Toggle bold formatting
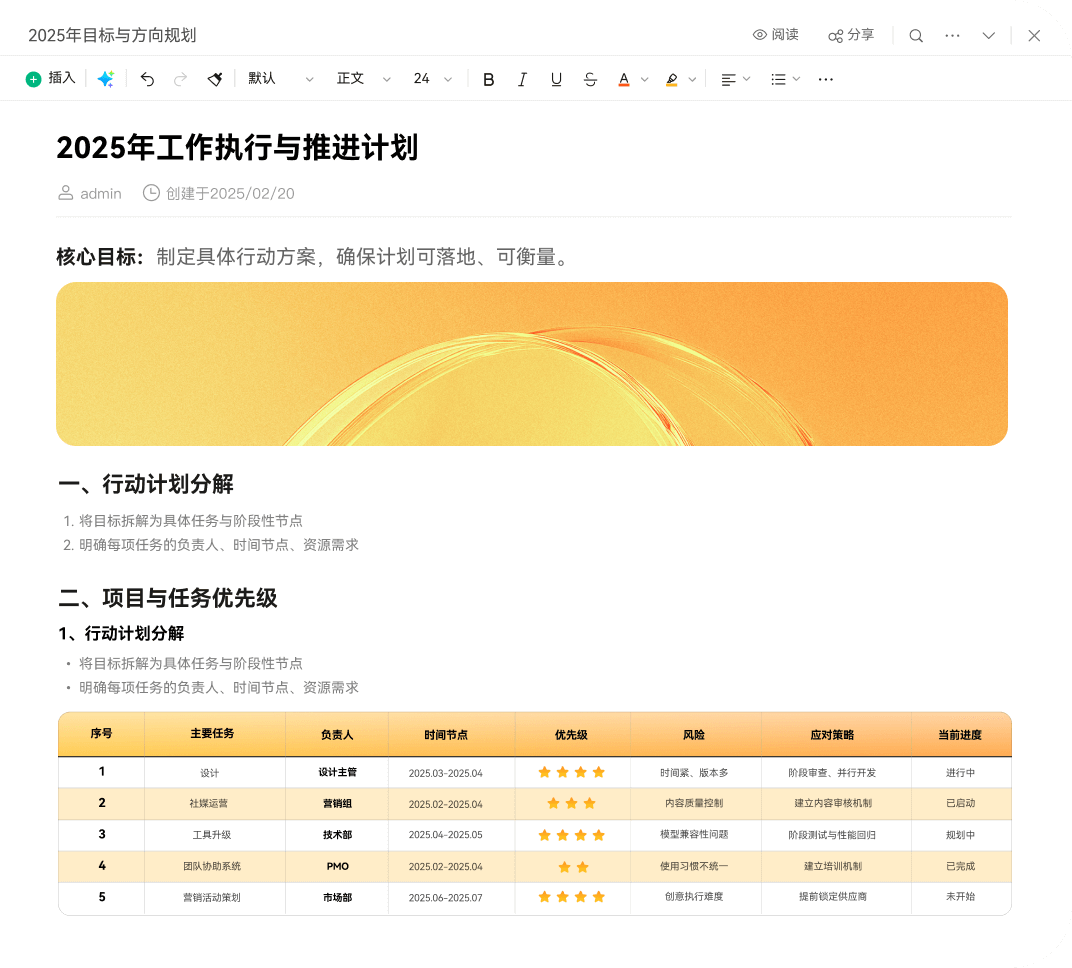This screenshot has height=968, width=1072. point(488,79)
